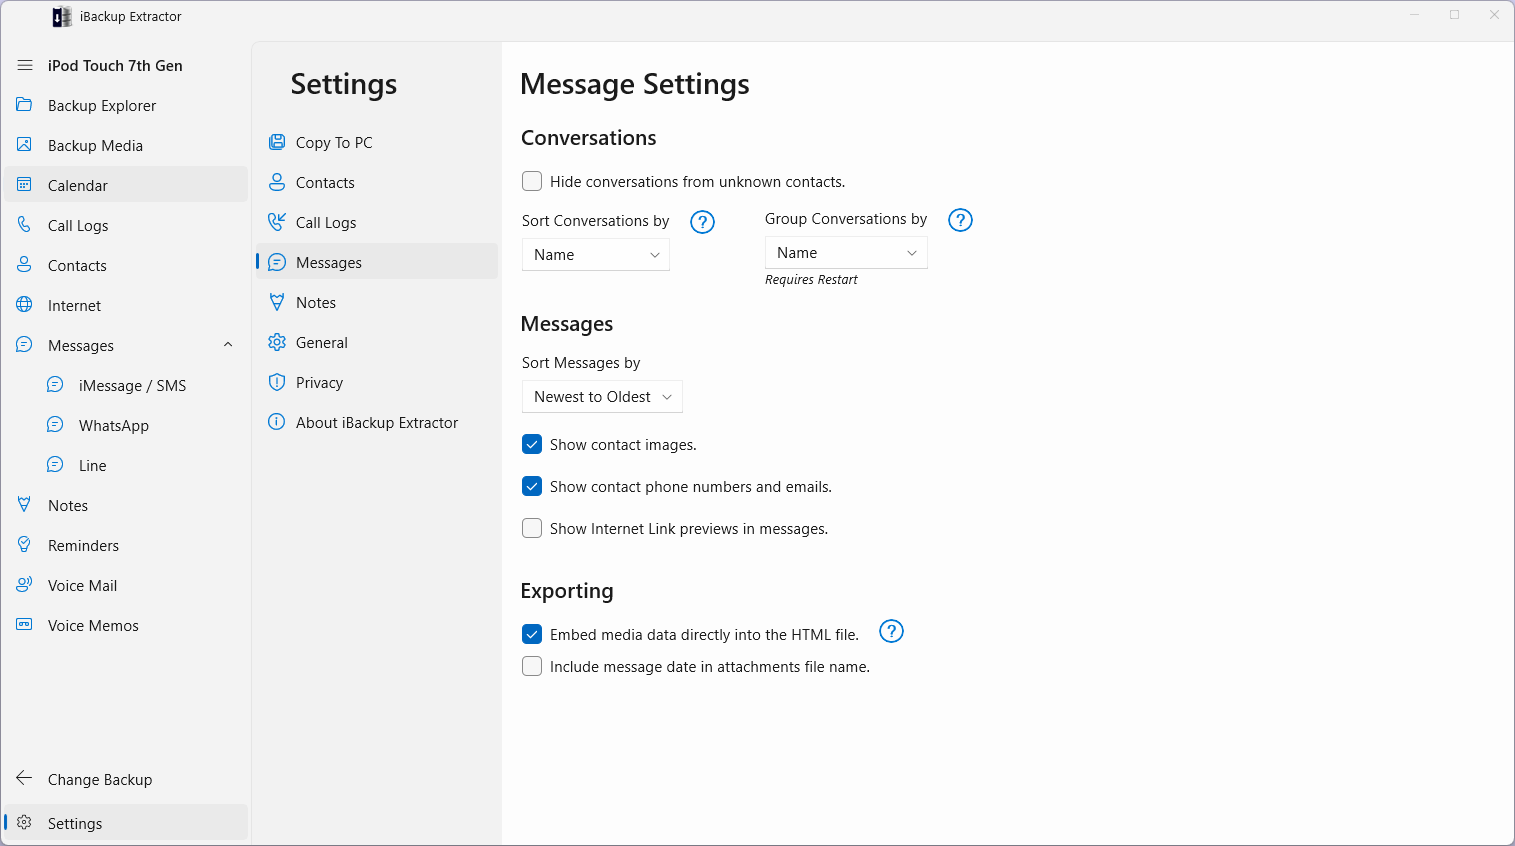The height and width of the screenshot is (846, 1515).
Task: Uncheck Show contact images
Action: coord(532,444)
